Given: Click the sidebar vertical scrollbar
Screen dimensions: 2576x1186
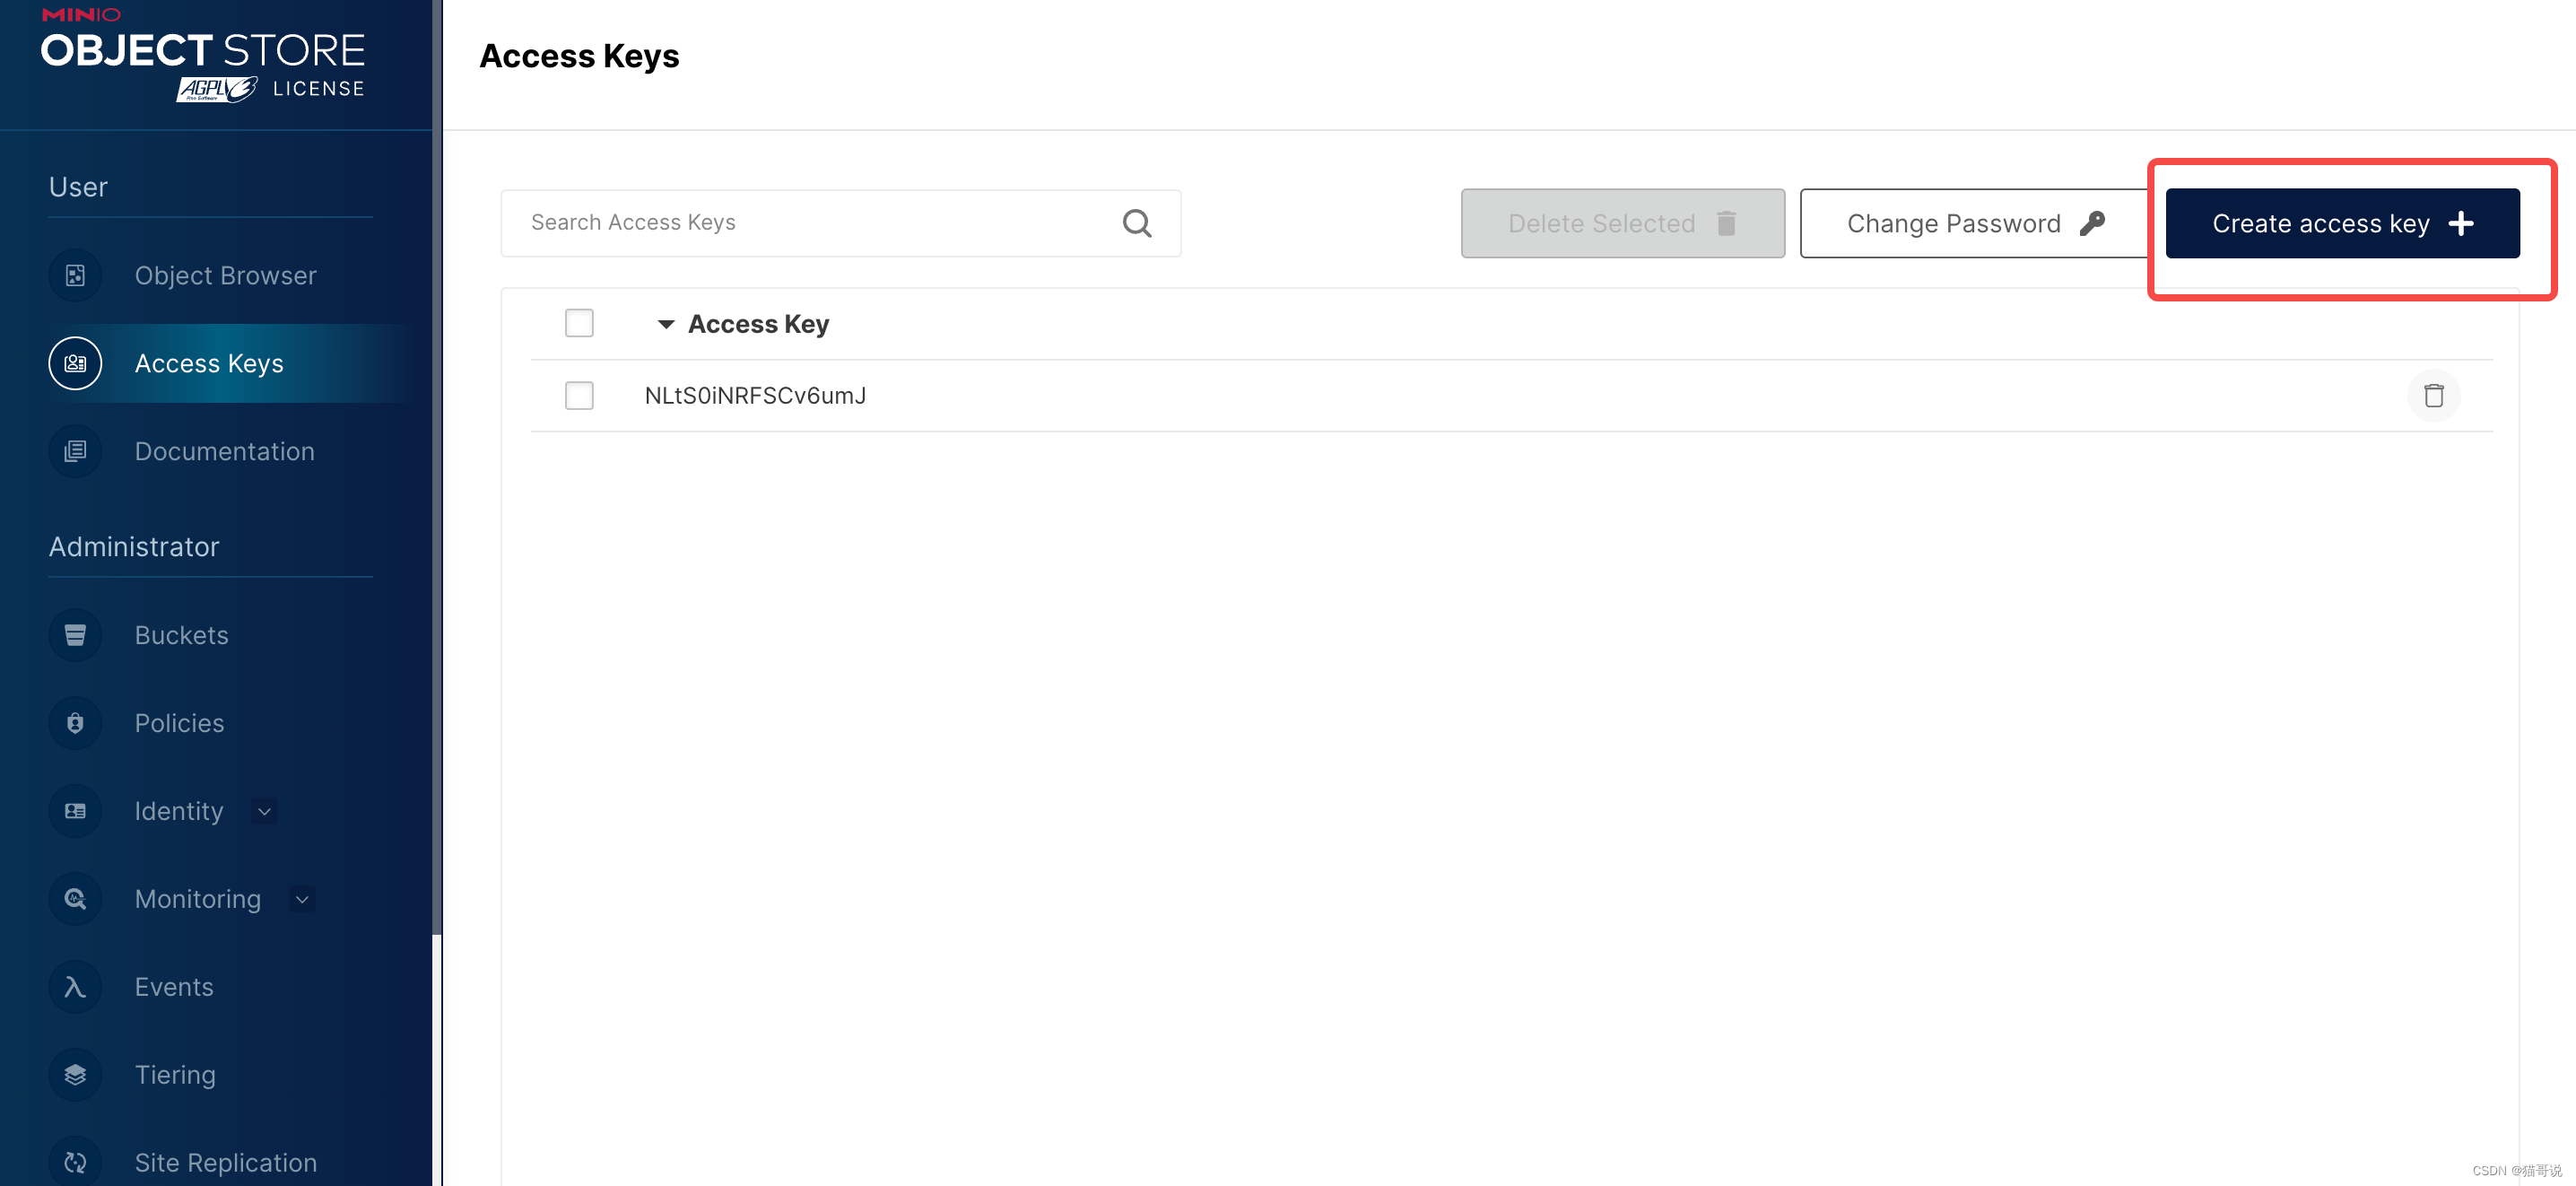Looking at the screenshot, I should pyautogui.click(x=437, y=467).
